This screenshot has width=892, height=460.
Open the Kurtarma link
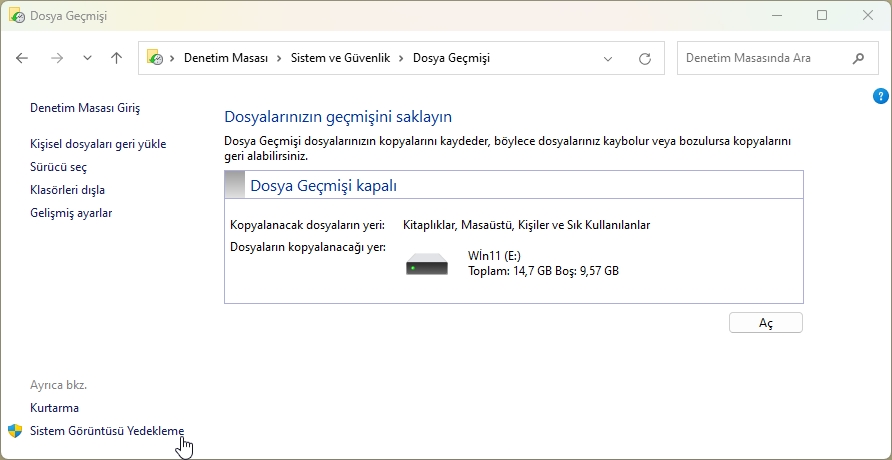[54, 408]
